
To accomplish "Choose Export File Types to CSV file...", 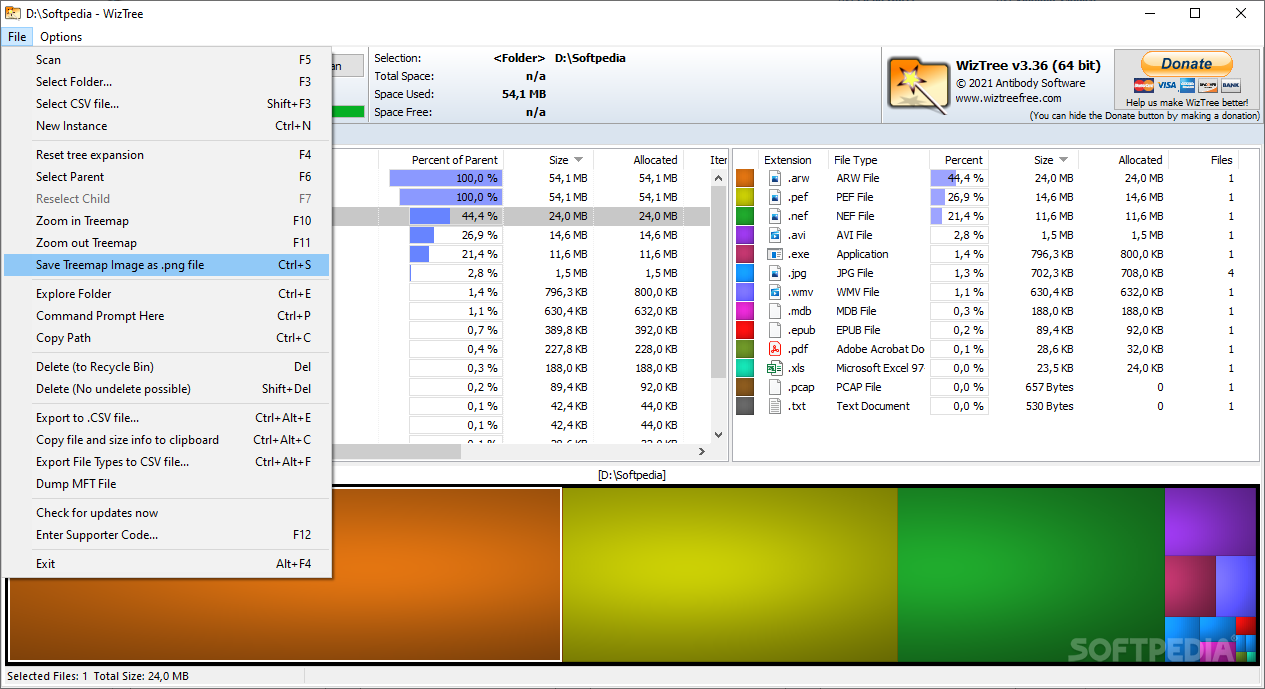I will (166, 462).
